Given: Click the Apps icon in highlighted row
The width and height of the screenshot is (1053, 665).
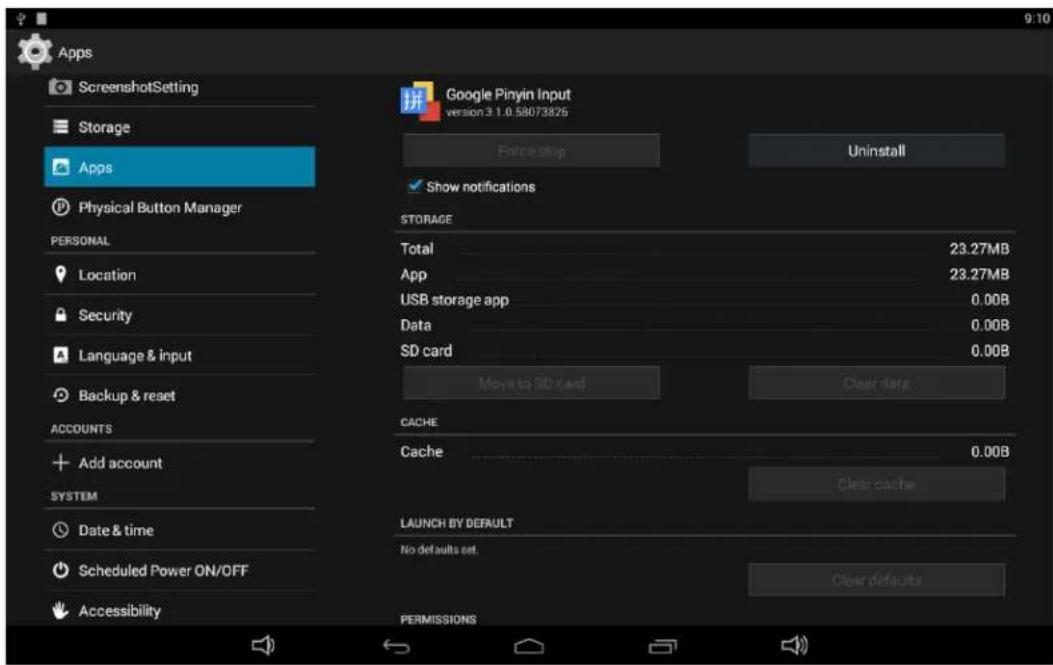Looking at the screenshot, I should [60, 167].
